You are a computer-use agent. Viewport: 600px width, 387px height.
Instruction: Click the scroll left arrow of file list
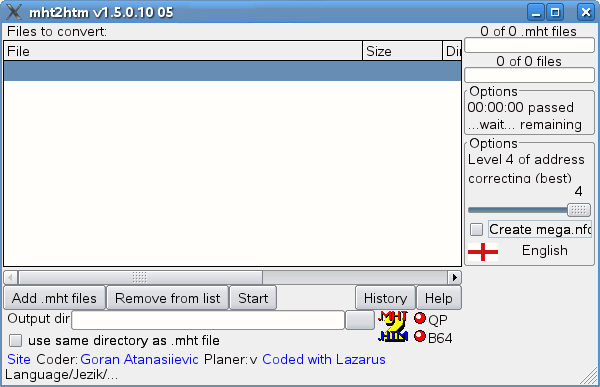[10, 277]
